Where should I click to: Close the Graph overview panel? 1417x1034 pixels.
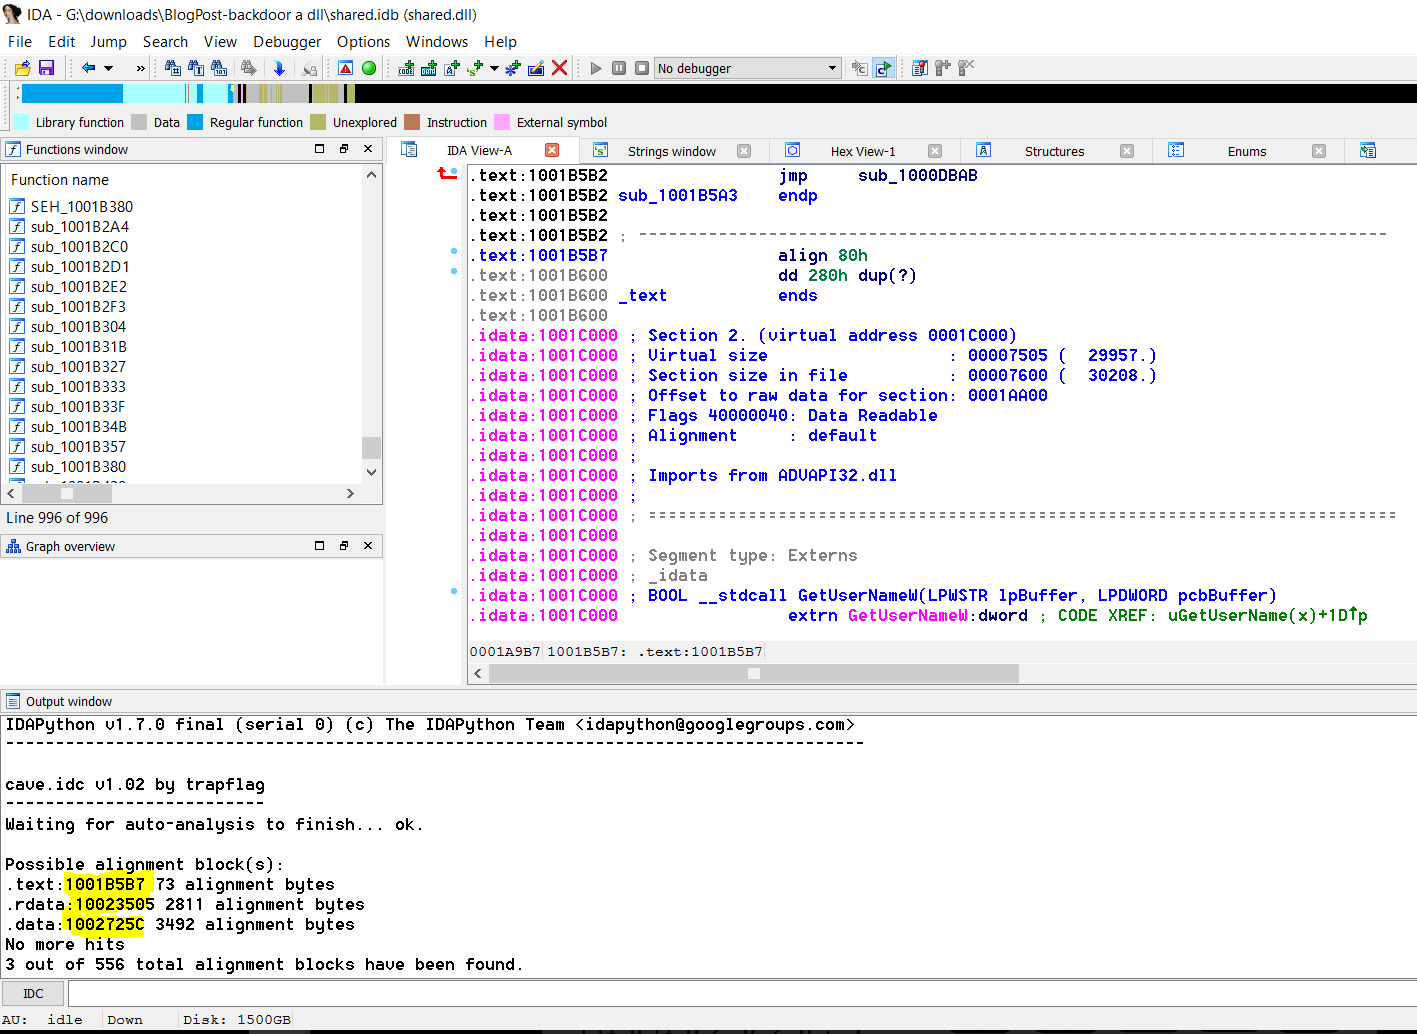click(368, 546)
